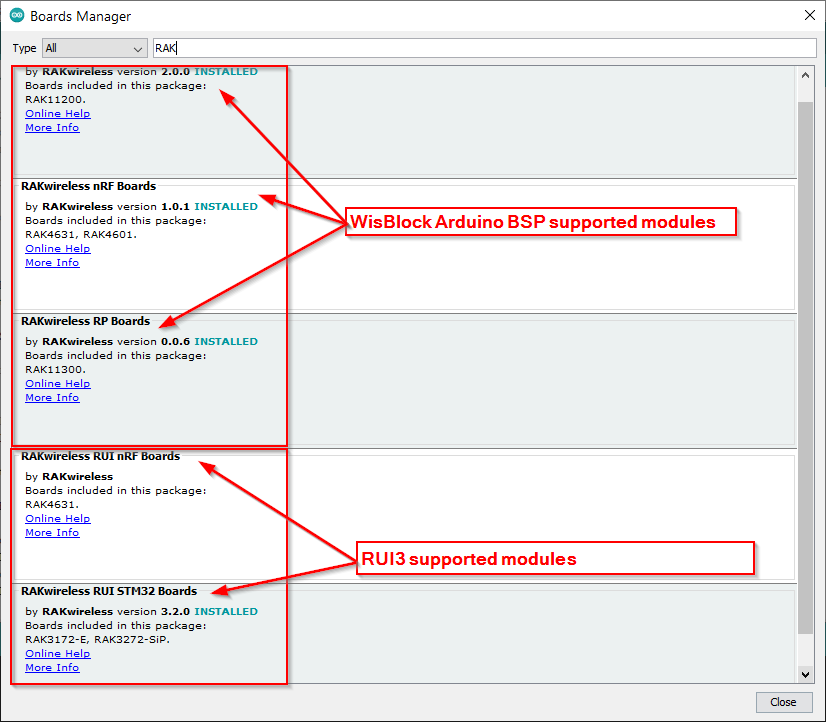Select the RAKwireless RUI STM32 Boards title
This screenshot has height=722, width=826.
click(x=109, y=591)
